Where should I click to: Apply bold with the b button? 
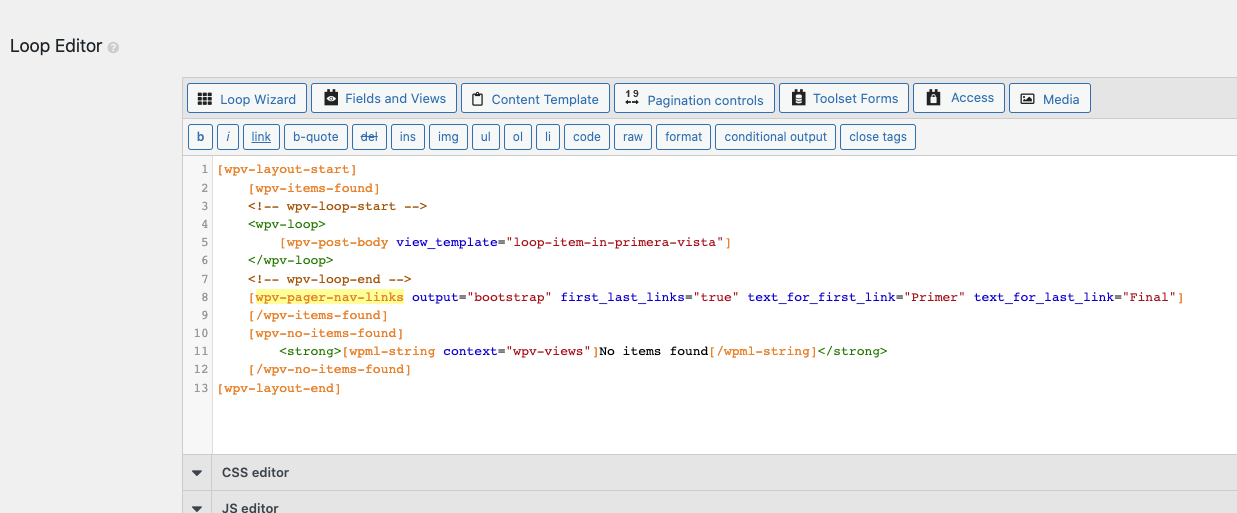point(200,137)
